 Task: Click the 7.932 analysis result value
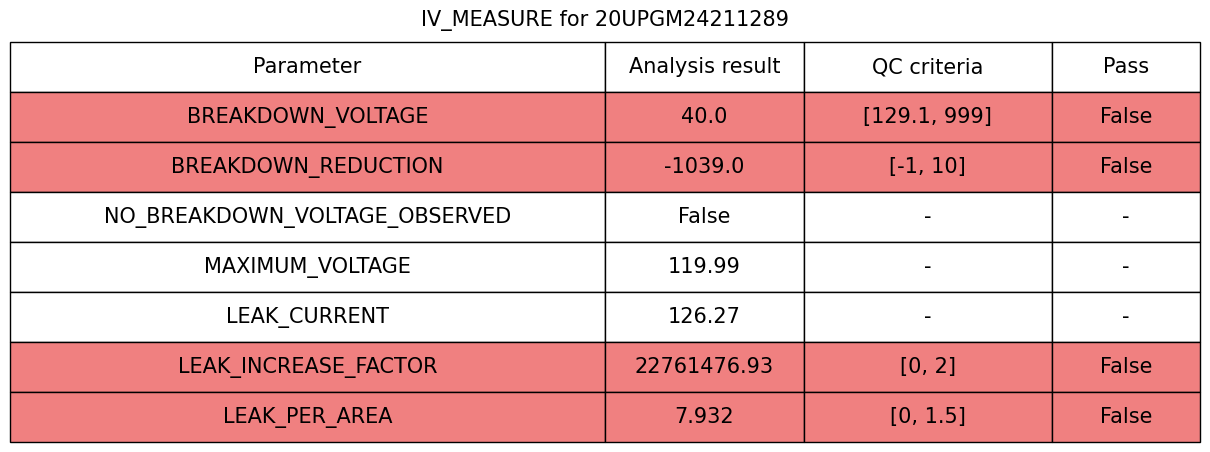[x=704, y=417]
